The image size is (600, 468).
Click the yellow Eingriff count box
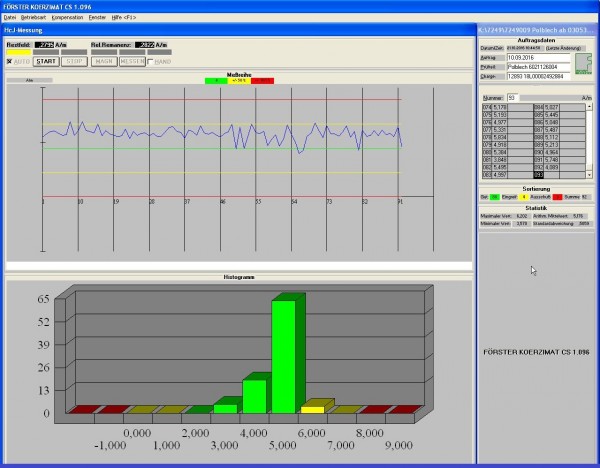point(523,197)
